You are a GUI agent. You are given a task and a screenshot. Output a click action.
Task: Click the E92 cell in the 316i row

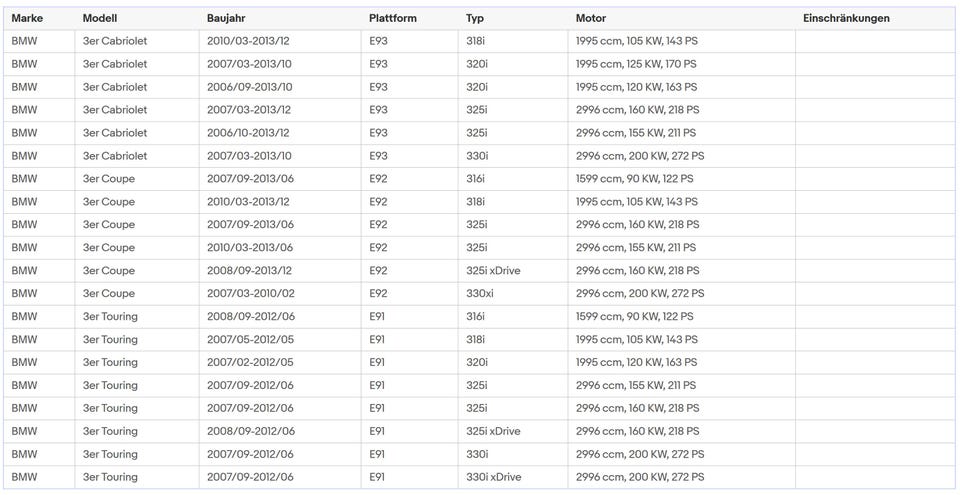tap(410, 179)
